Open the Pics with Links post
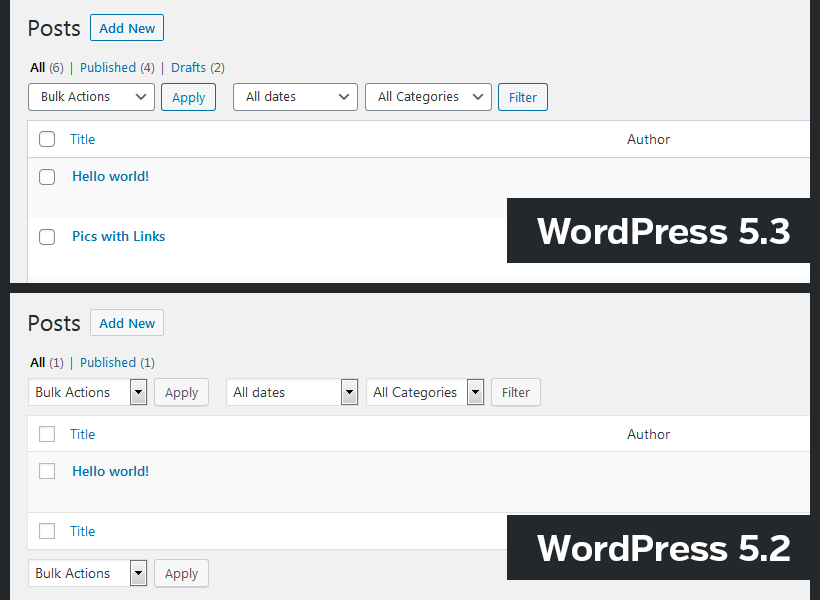 point(119,236)
